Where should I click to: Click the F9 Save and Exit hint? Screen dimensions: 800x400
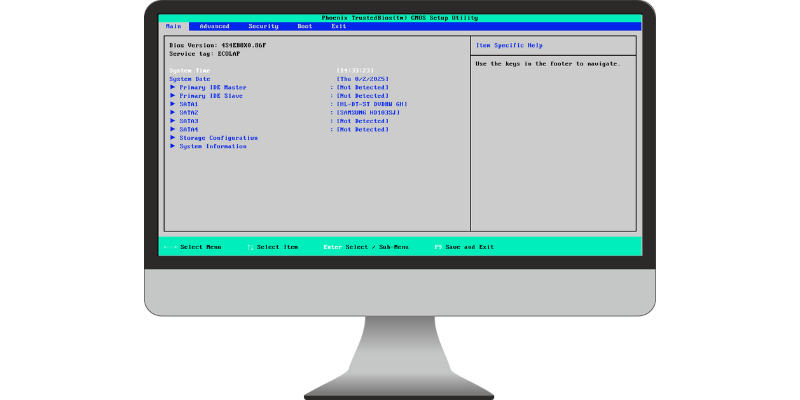[x=464, y=246]
